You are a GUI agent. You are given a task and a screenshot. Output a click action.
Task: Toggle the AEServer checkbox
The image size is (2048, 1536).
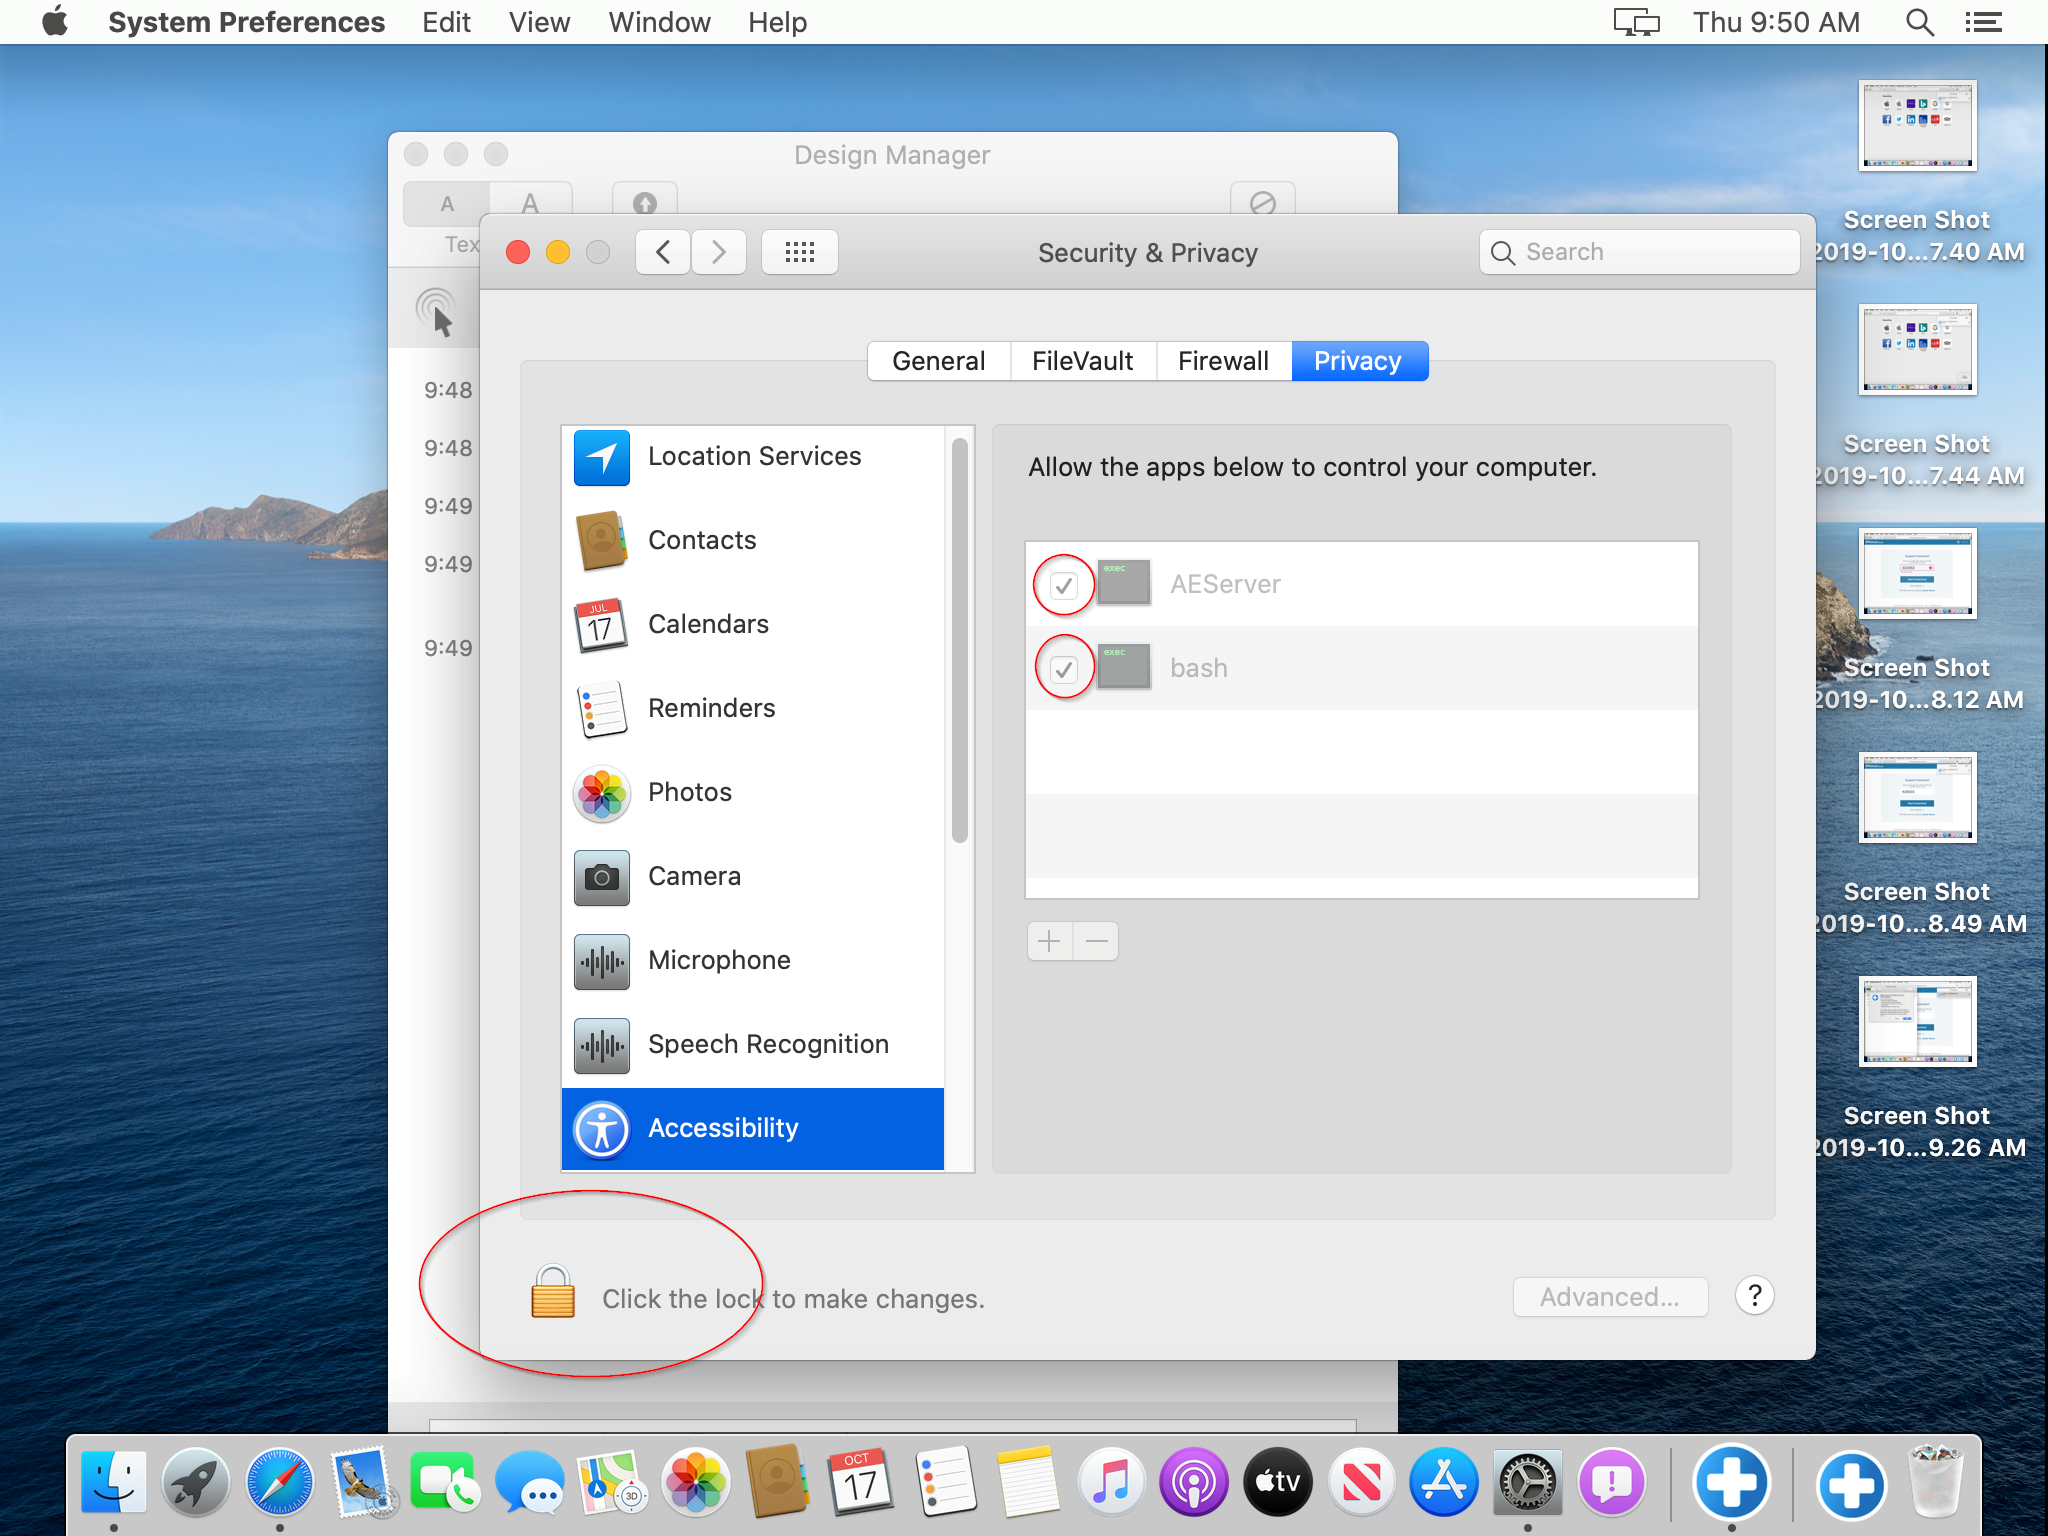[x=1064, y=585]
